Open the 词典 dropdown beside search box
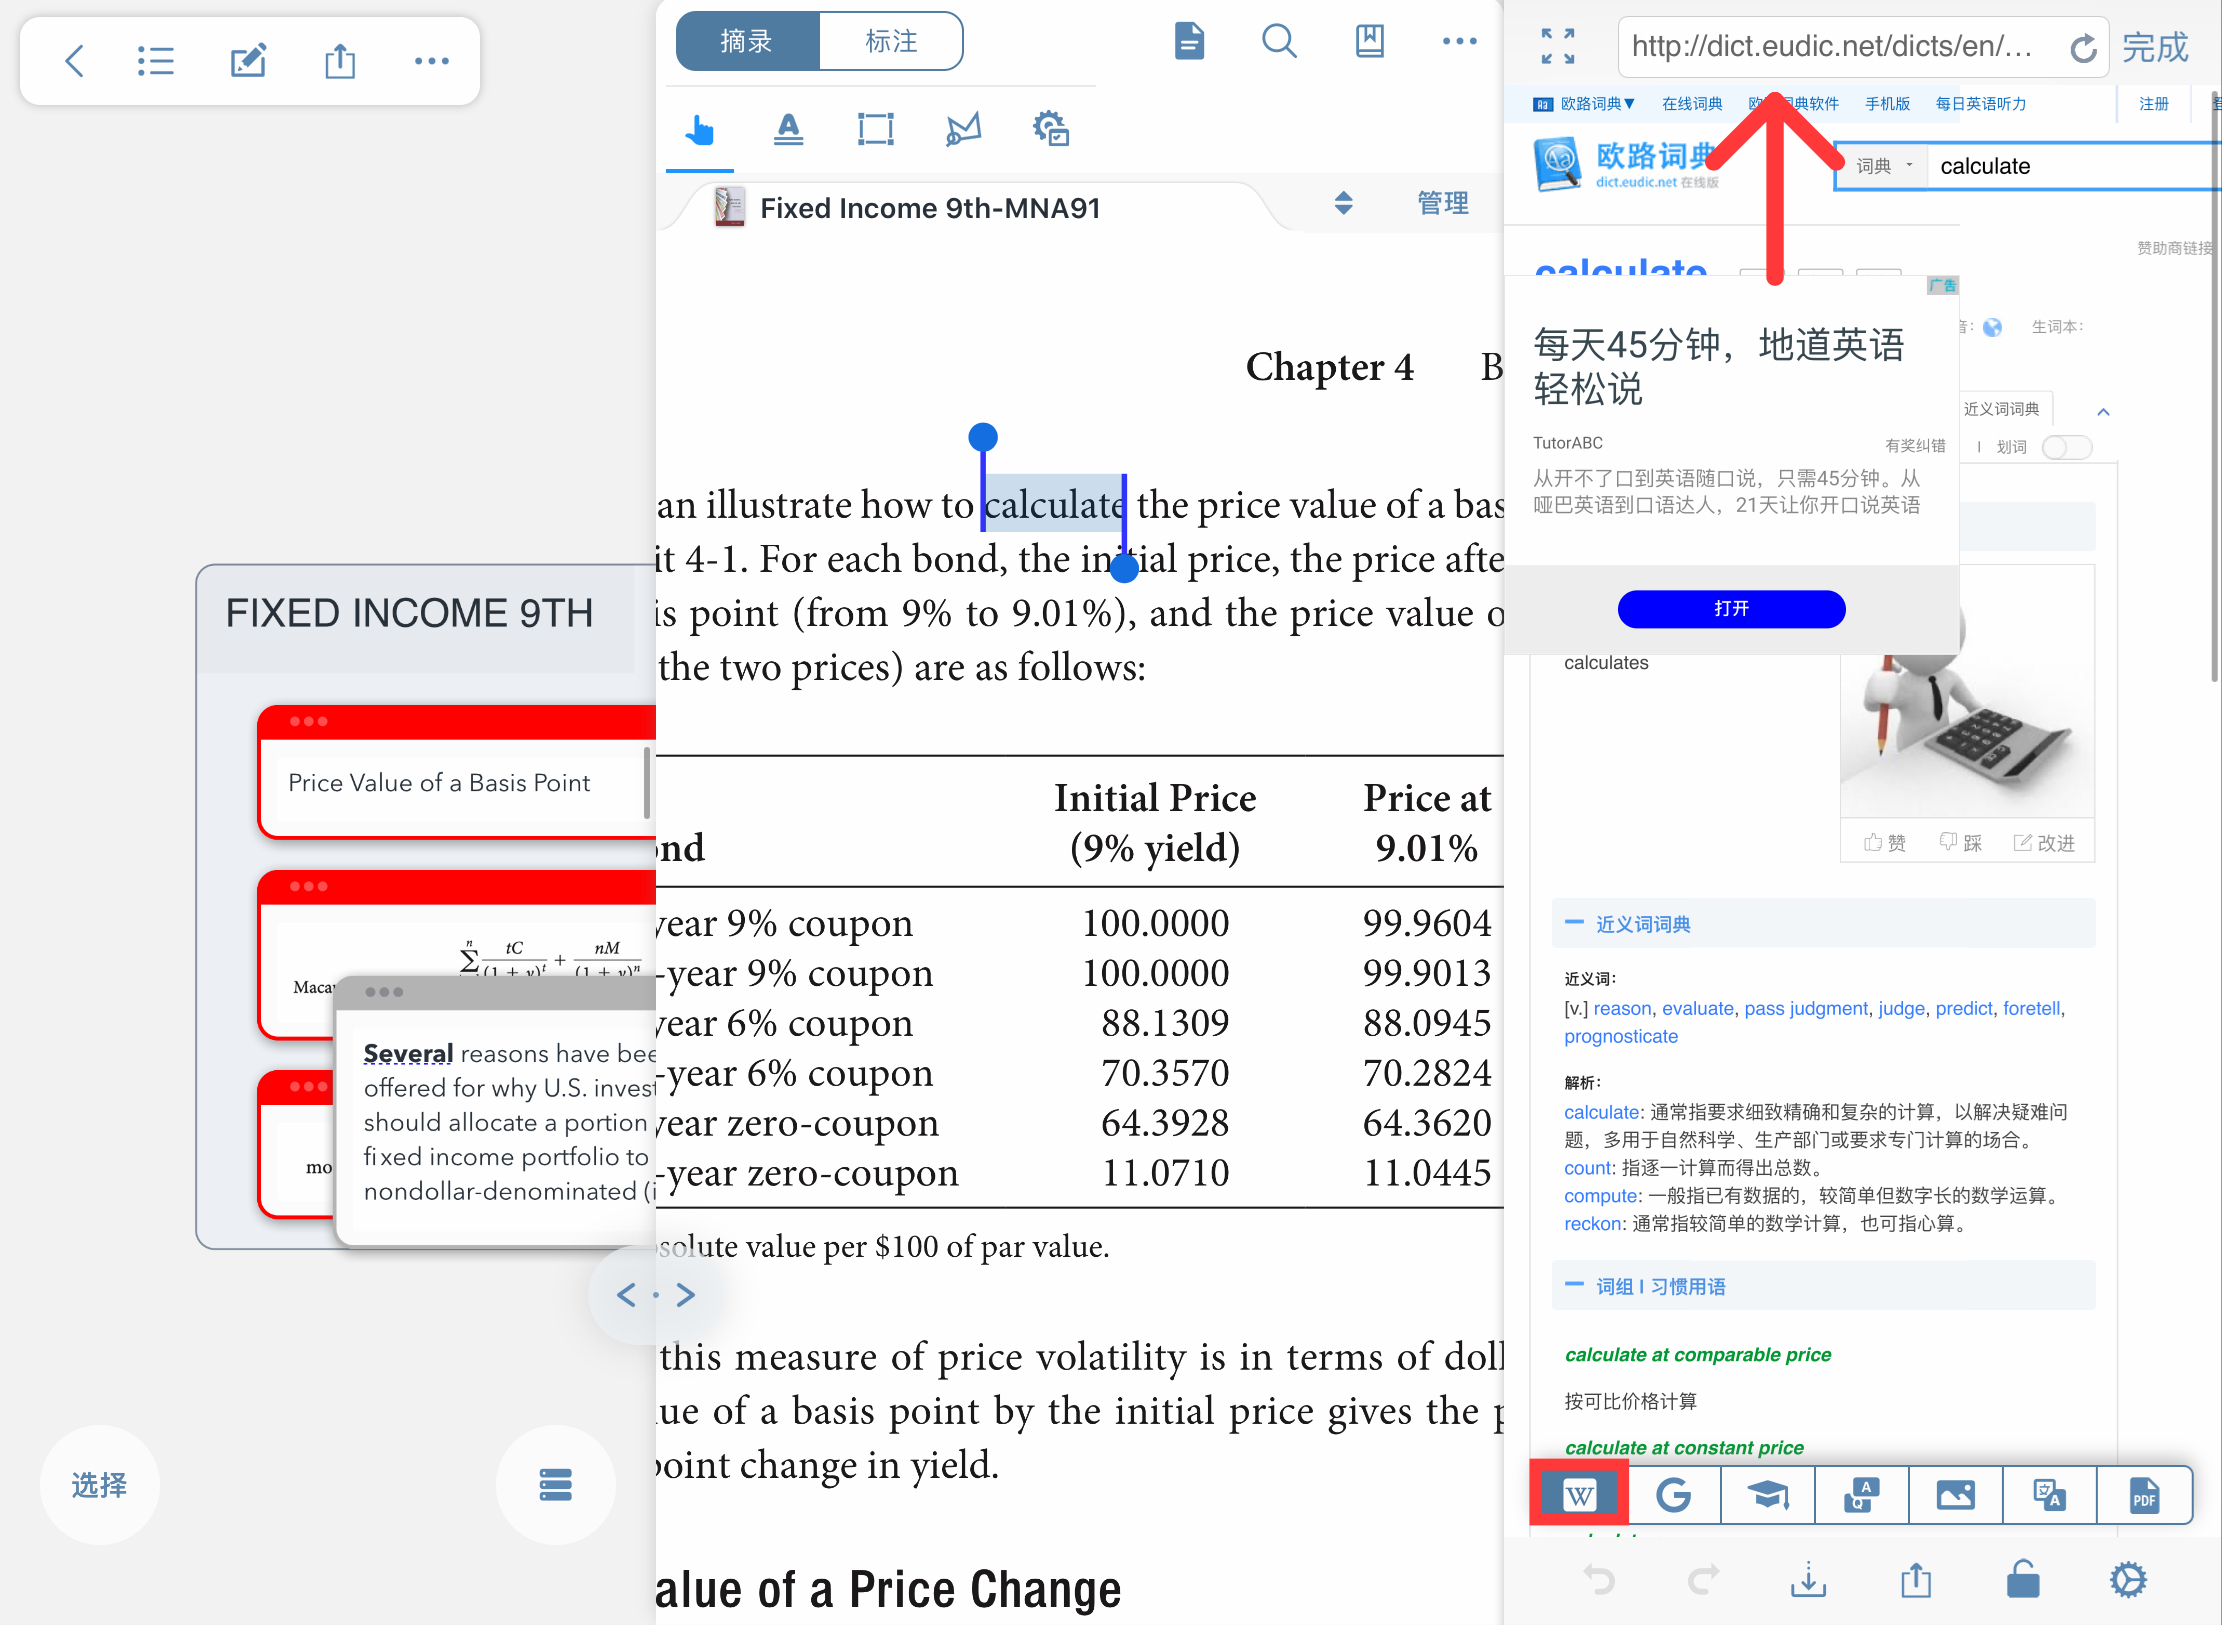This screenshot has width=2222, height=1625. (1883, 166)
